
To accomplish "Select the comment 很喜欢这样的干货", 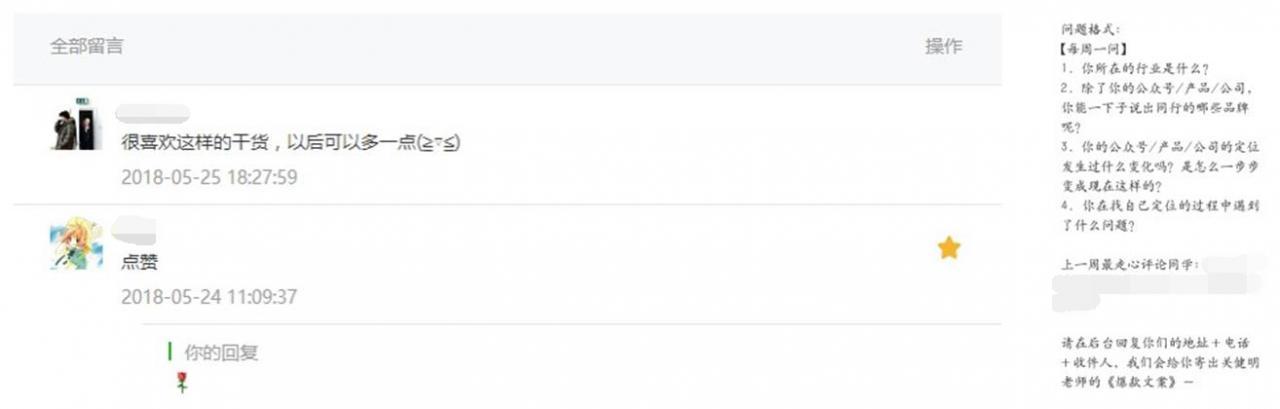I will (290, 142).
